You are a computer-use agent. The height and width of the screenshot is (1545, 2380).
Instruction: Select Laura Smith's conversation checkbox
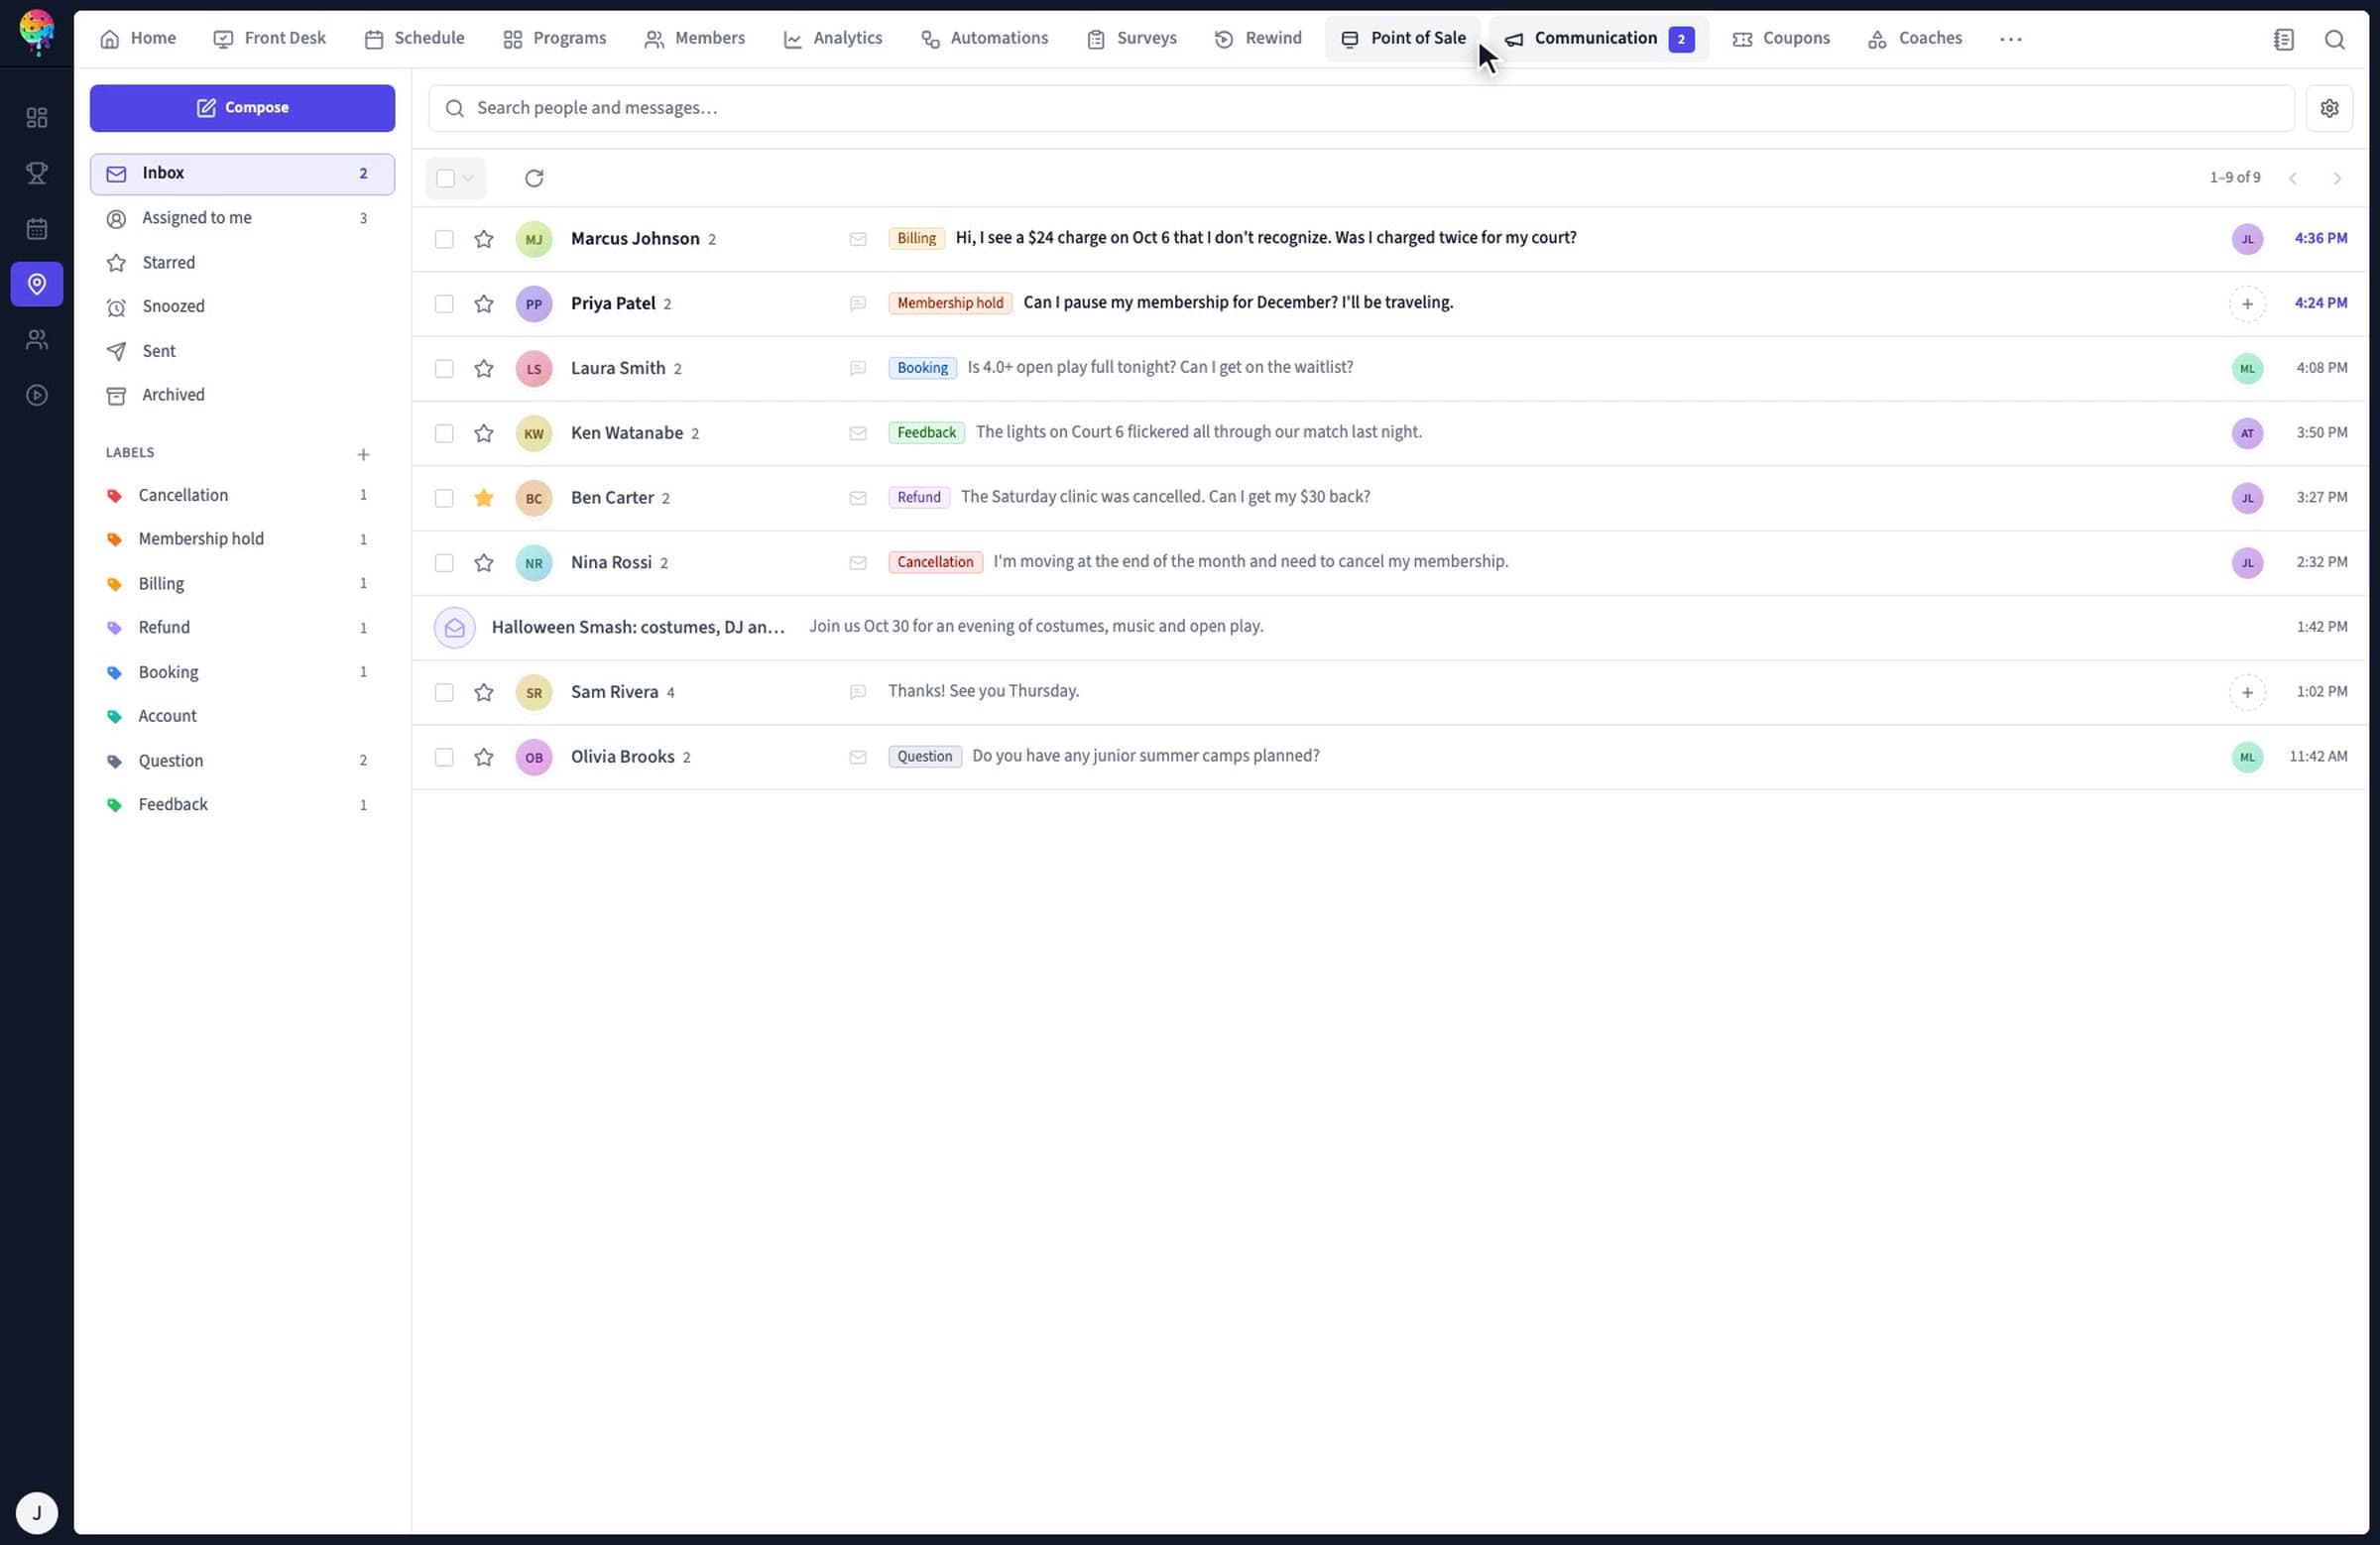click(x=444, y=368)
